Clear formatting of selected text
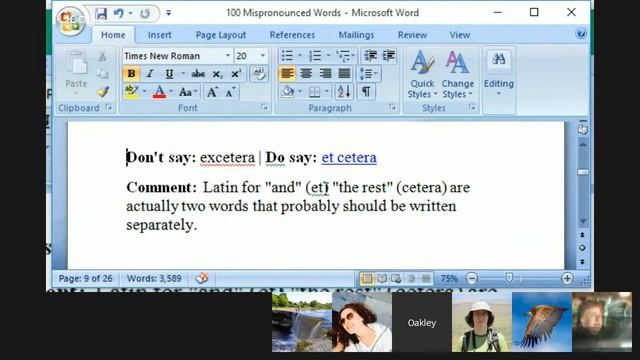Viewport: 640px width, 360px height. coord(259,73)
